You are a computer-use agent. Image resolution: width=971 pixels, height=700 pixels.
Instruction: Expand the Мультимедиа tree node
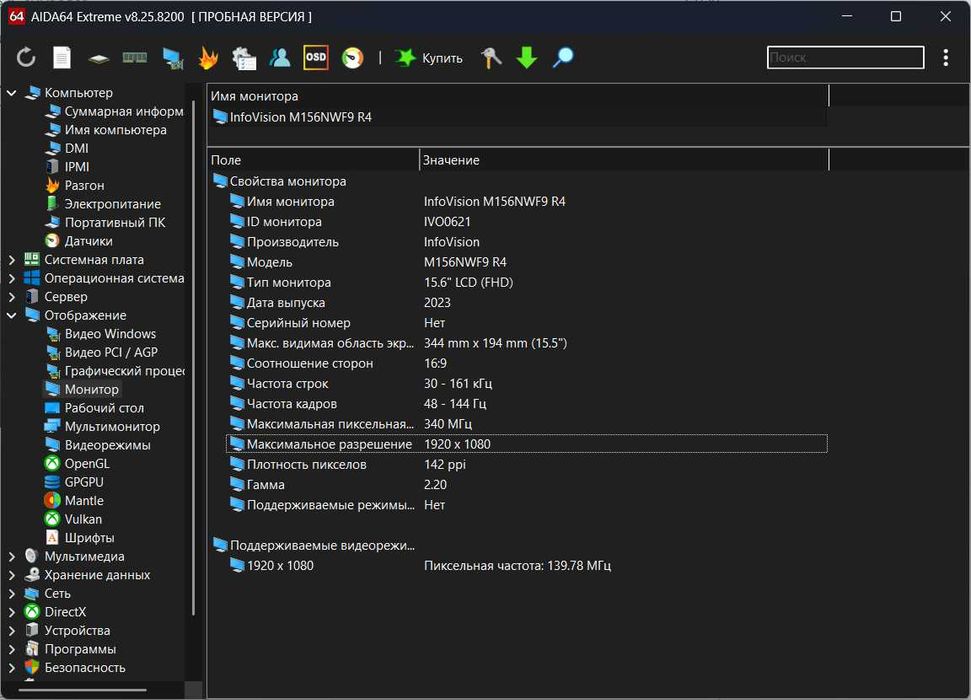(11, 556)
